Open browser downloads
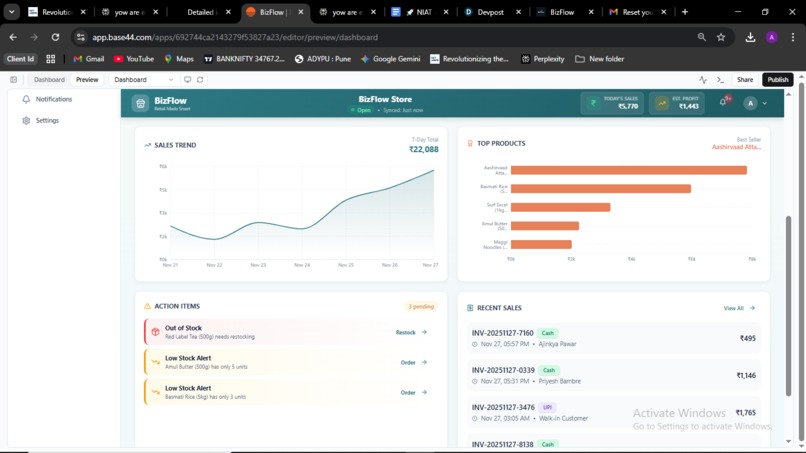The height and width of the screenshot is (453, 806). (750, 37)
